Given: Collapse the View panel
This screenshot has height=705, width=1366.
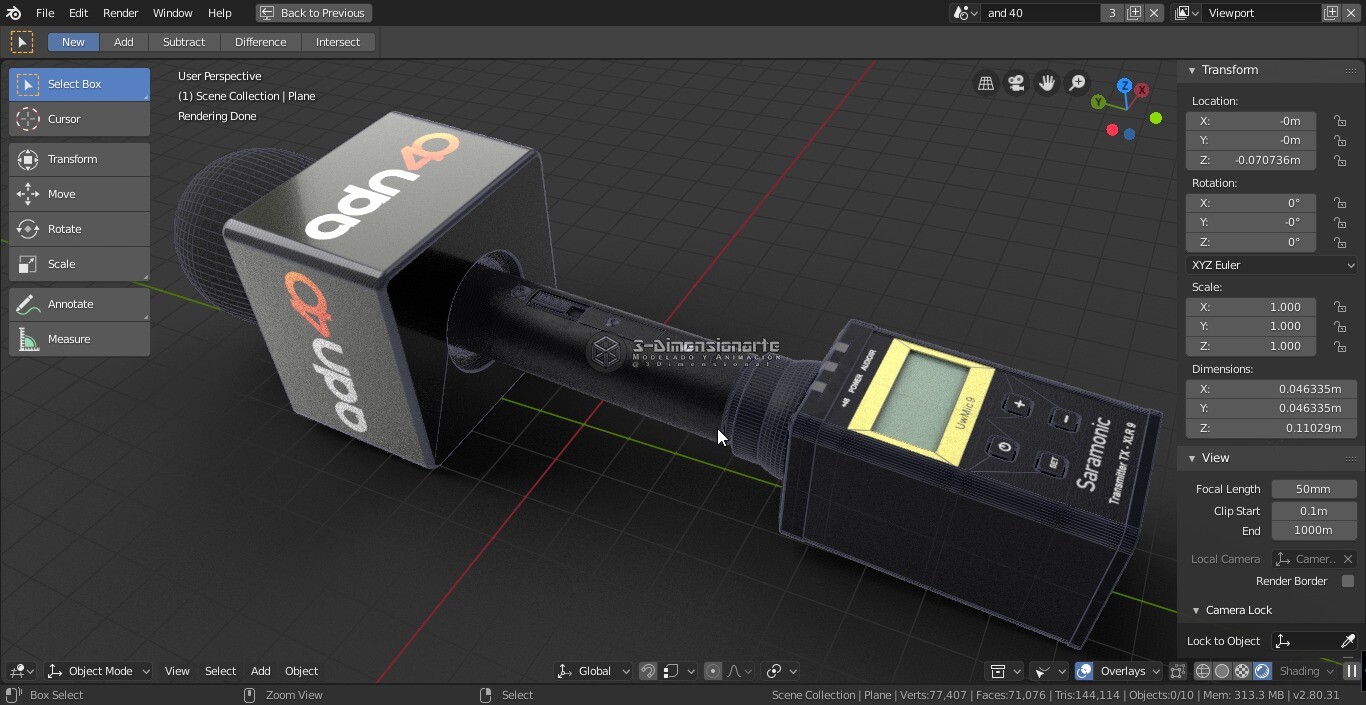Looking at the screenshot, I should [x=1192, y=458].
